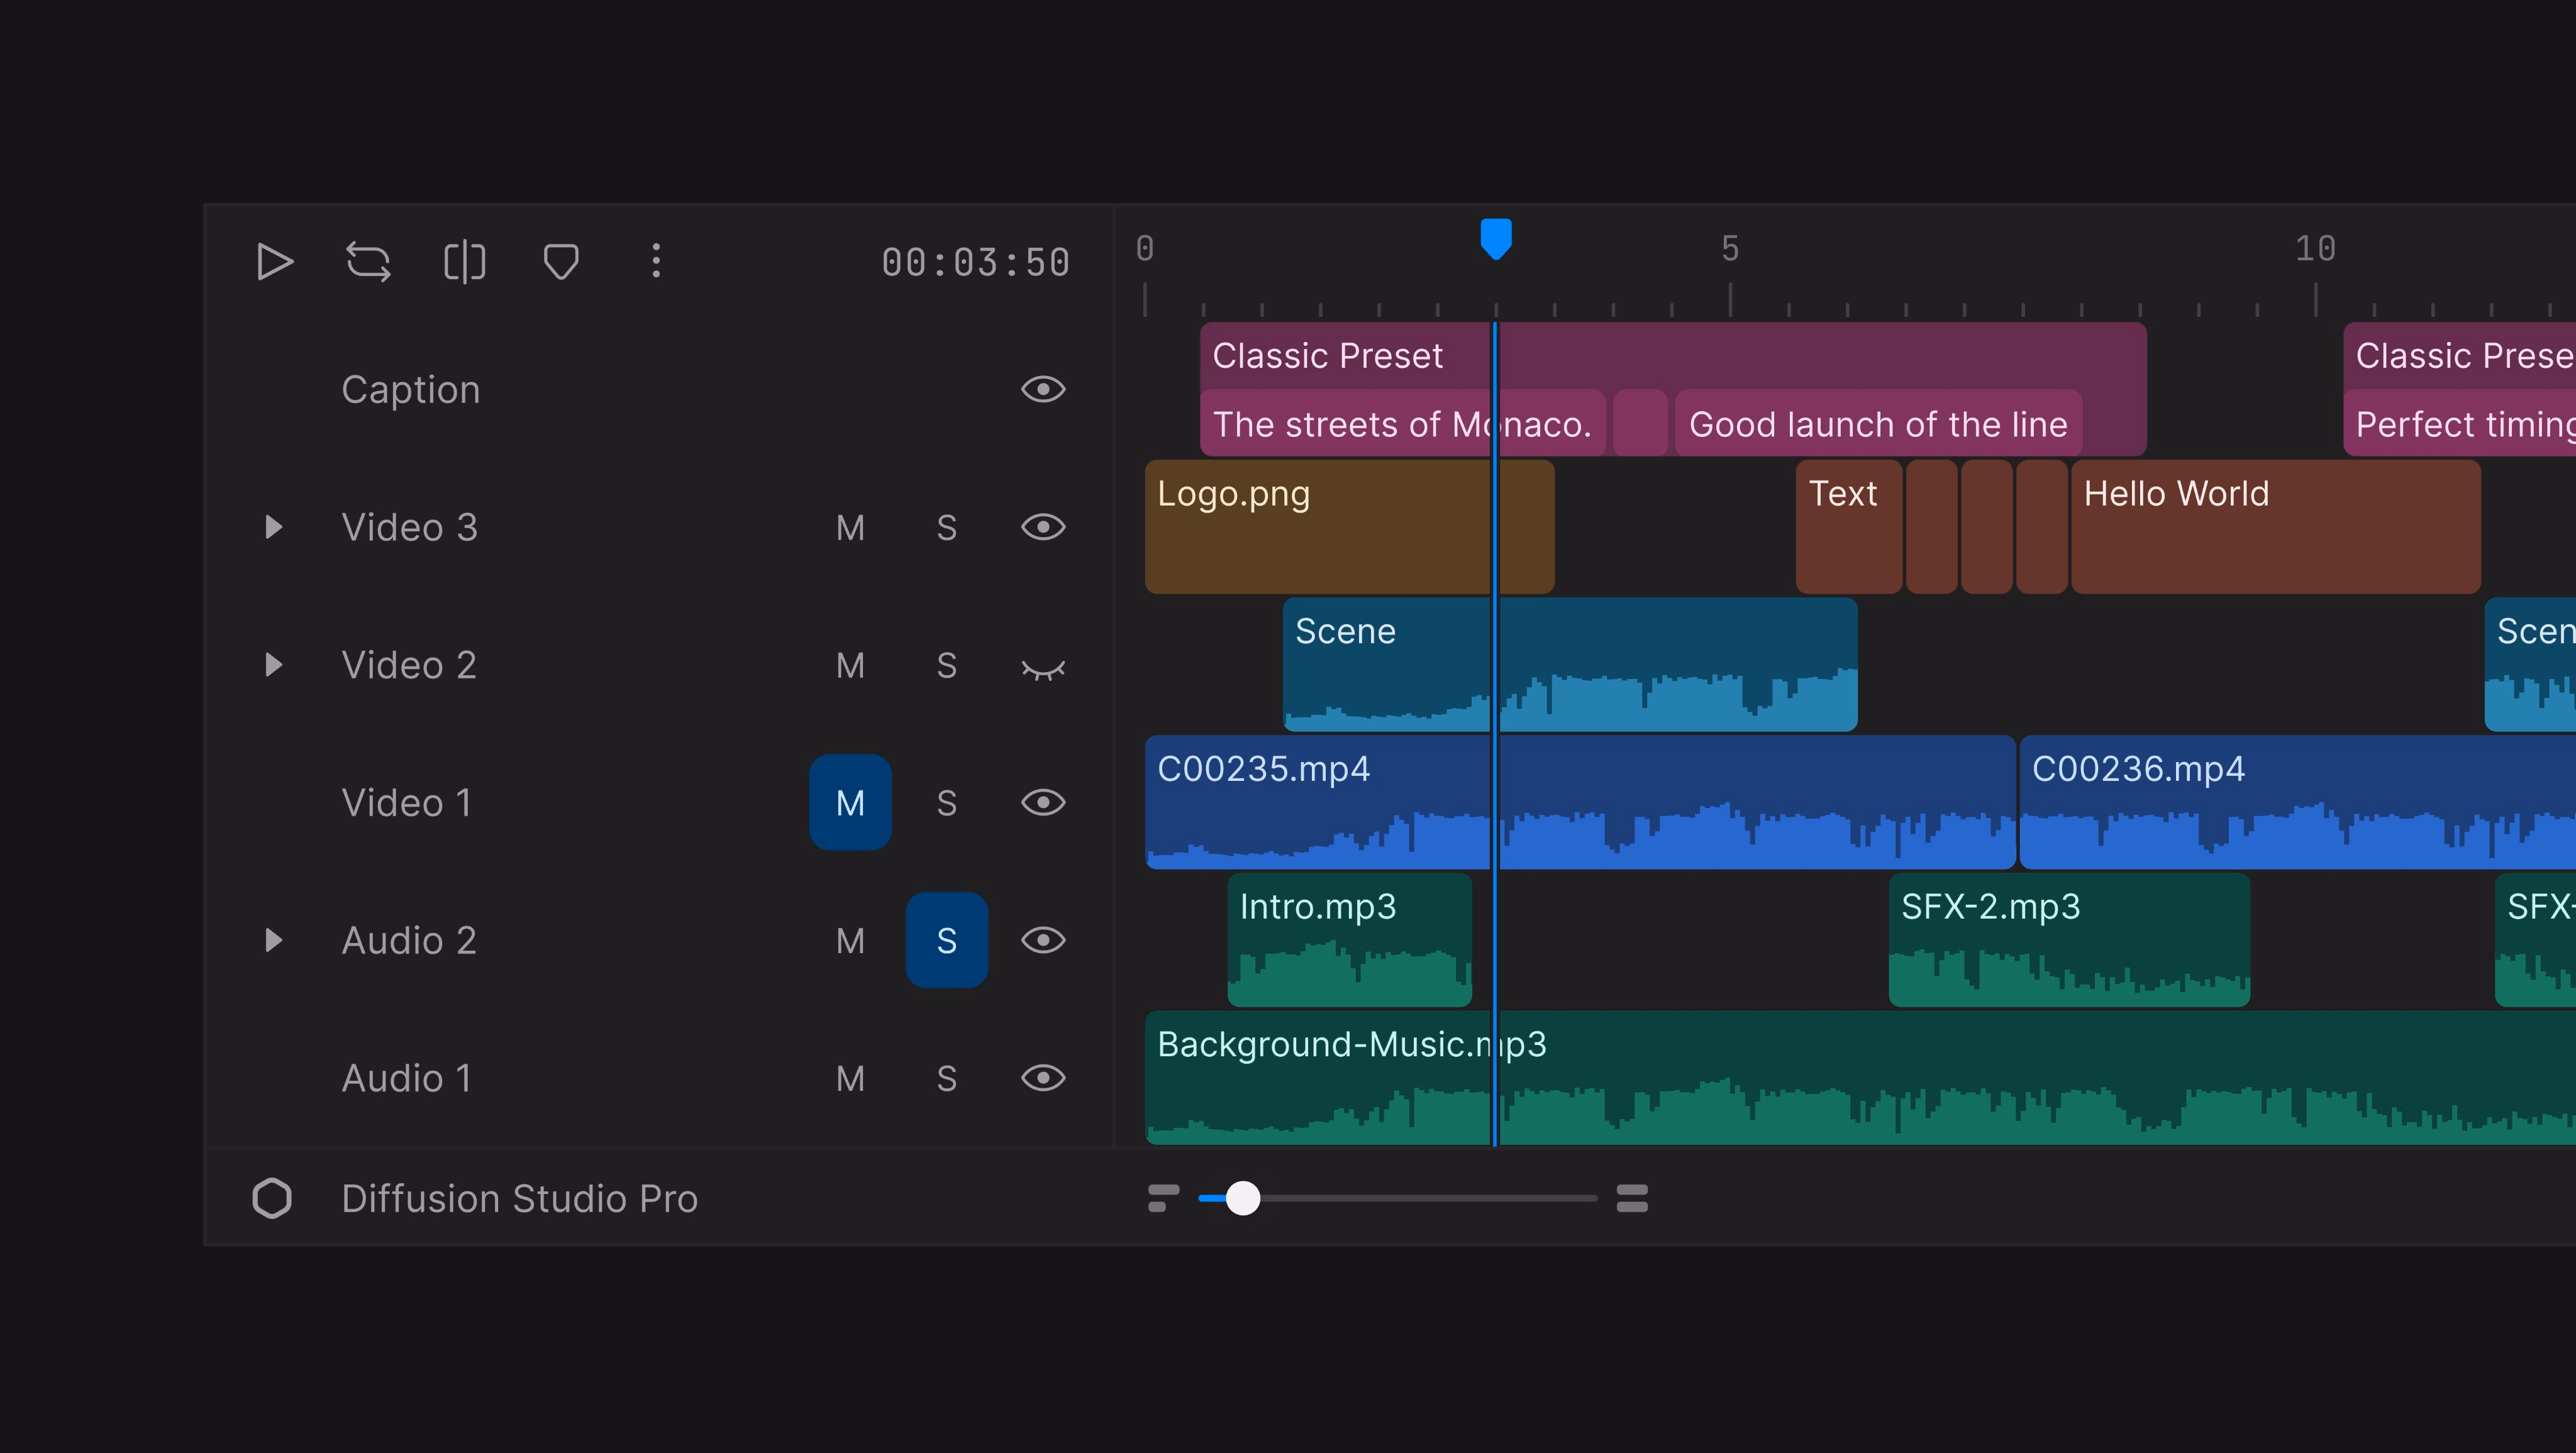
Task: Expand the Audio 2 track
Action: (x=273, y=940)
